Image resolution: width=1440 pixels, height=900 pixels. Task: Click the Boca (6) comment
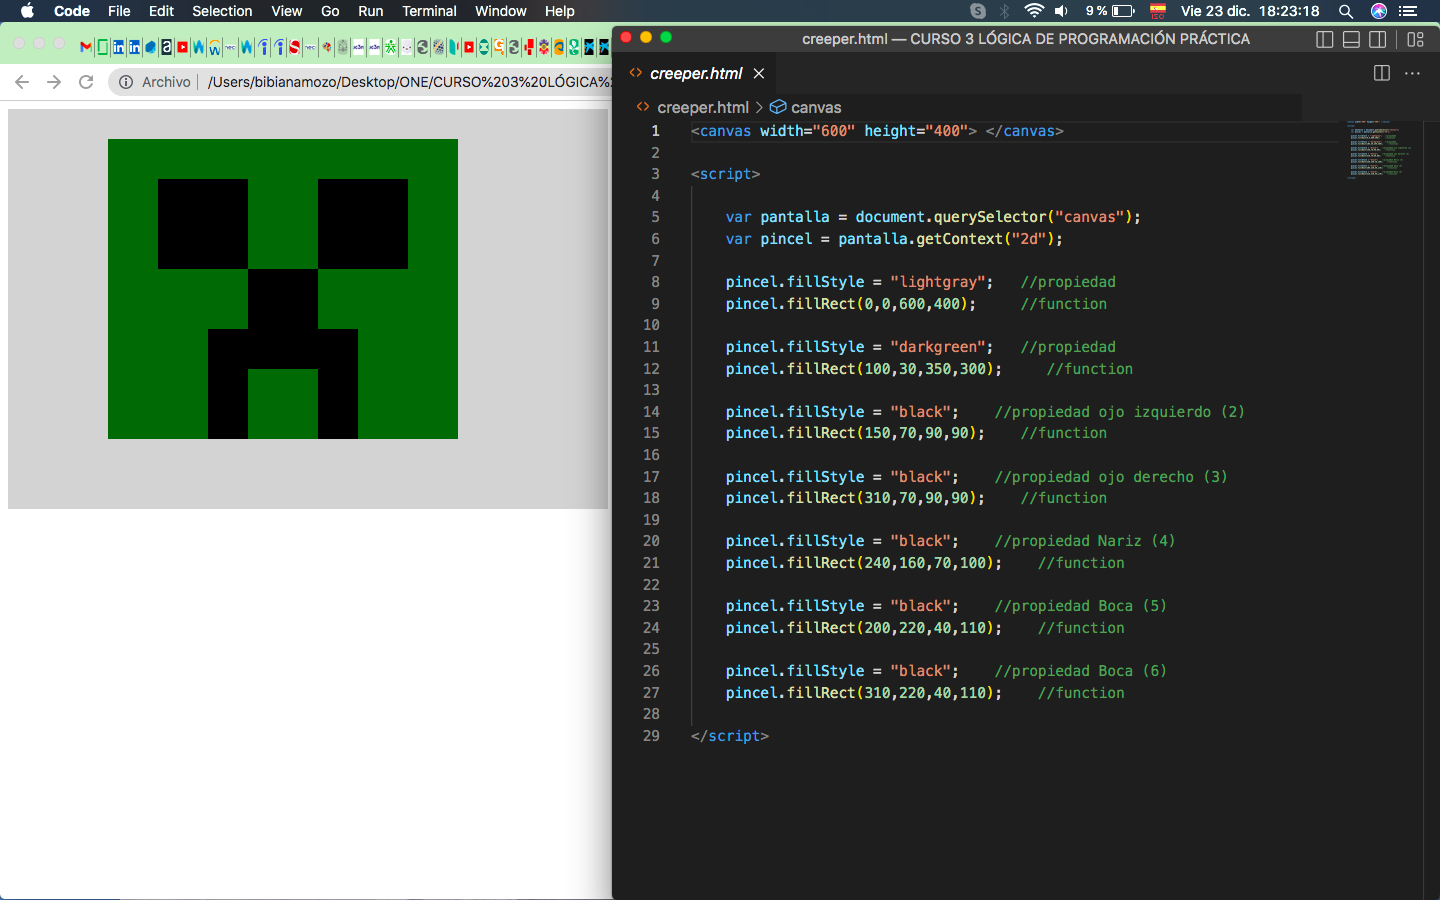(x=1080, y=671)
